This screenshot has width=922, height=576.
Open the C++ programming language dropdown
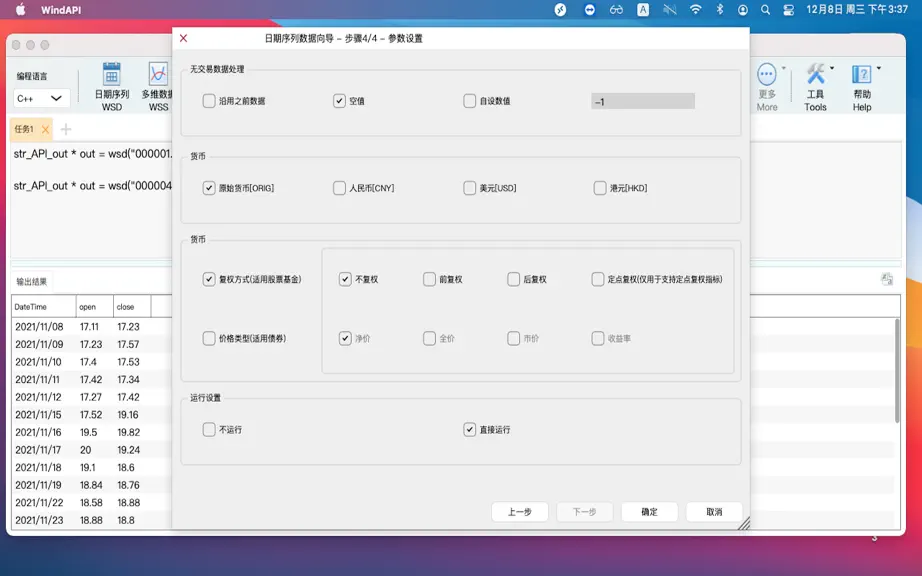coord(41,98)
